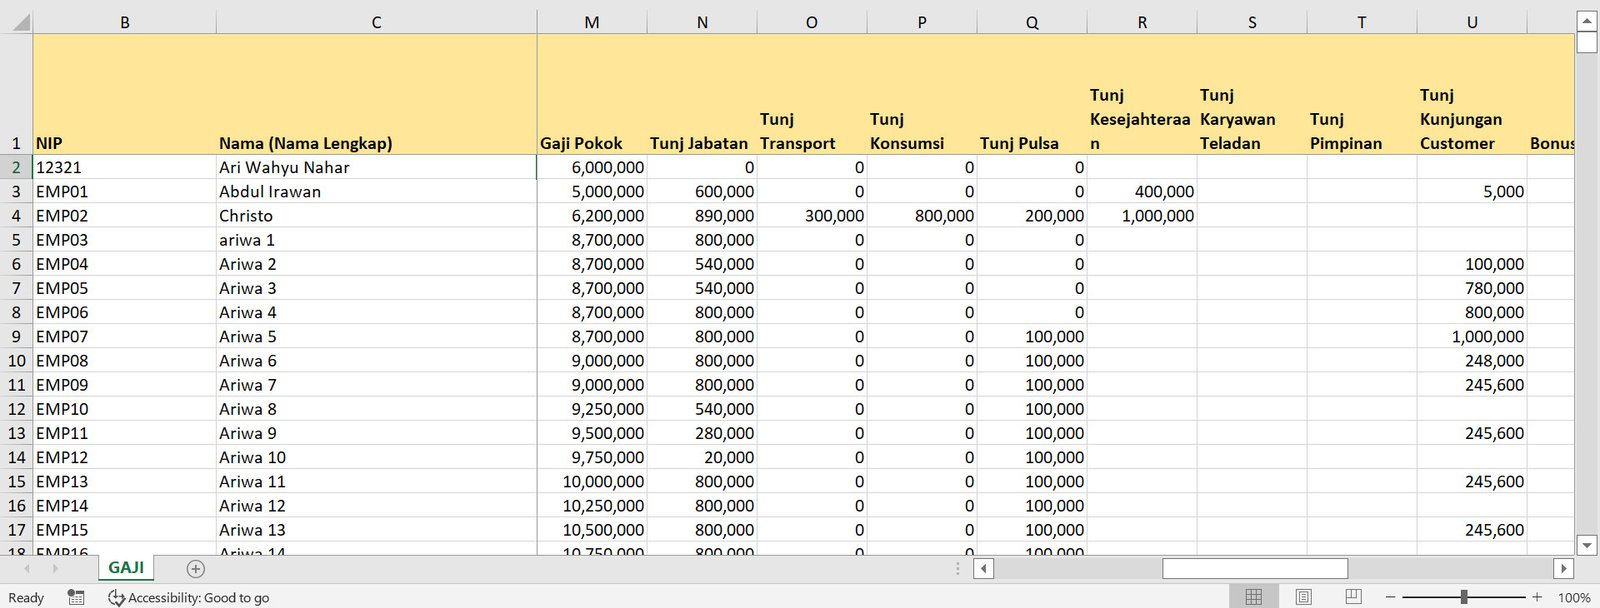Image resolution: width=1600 pixels, height=608 pixels.
Task: Select row 4 header
Action: (16, 216)
